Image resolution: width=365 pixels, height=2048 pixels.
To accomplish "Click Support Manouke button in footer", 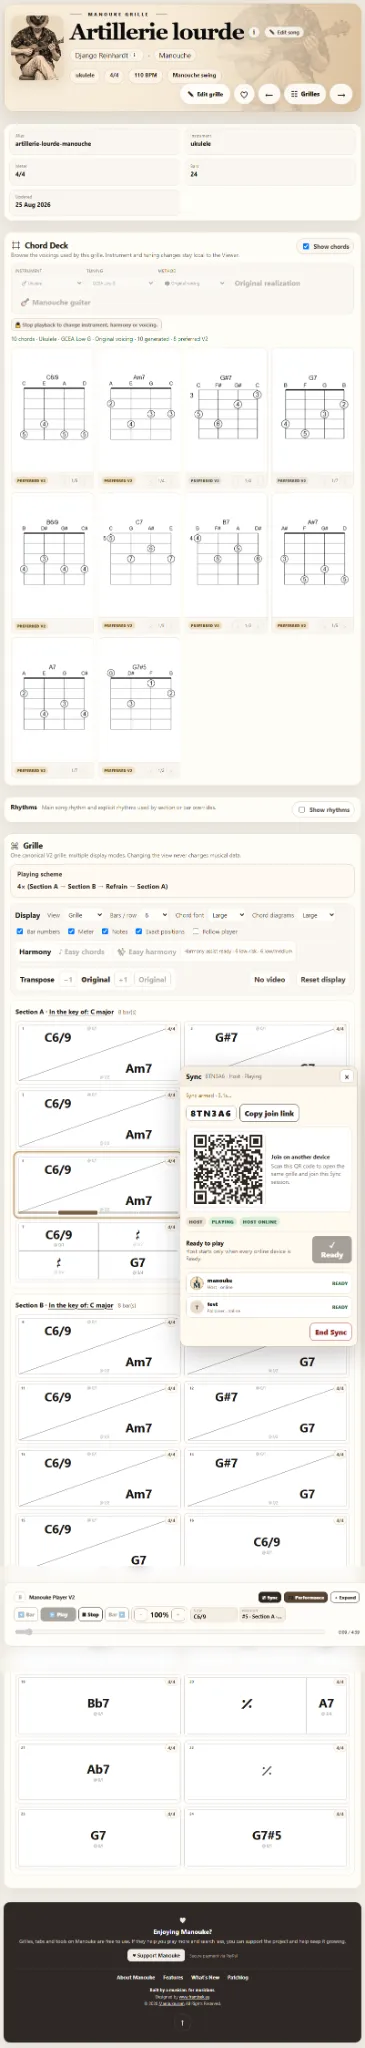I will (156, 1955).
